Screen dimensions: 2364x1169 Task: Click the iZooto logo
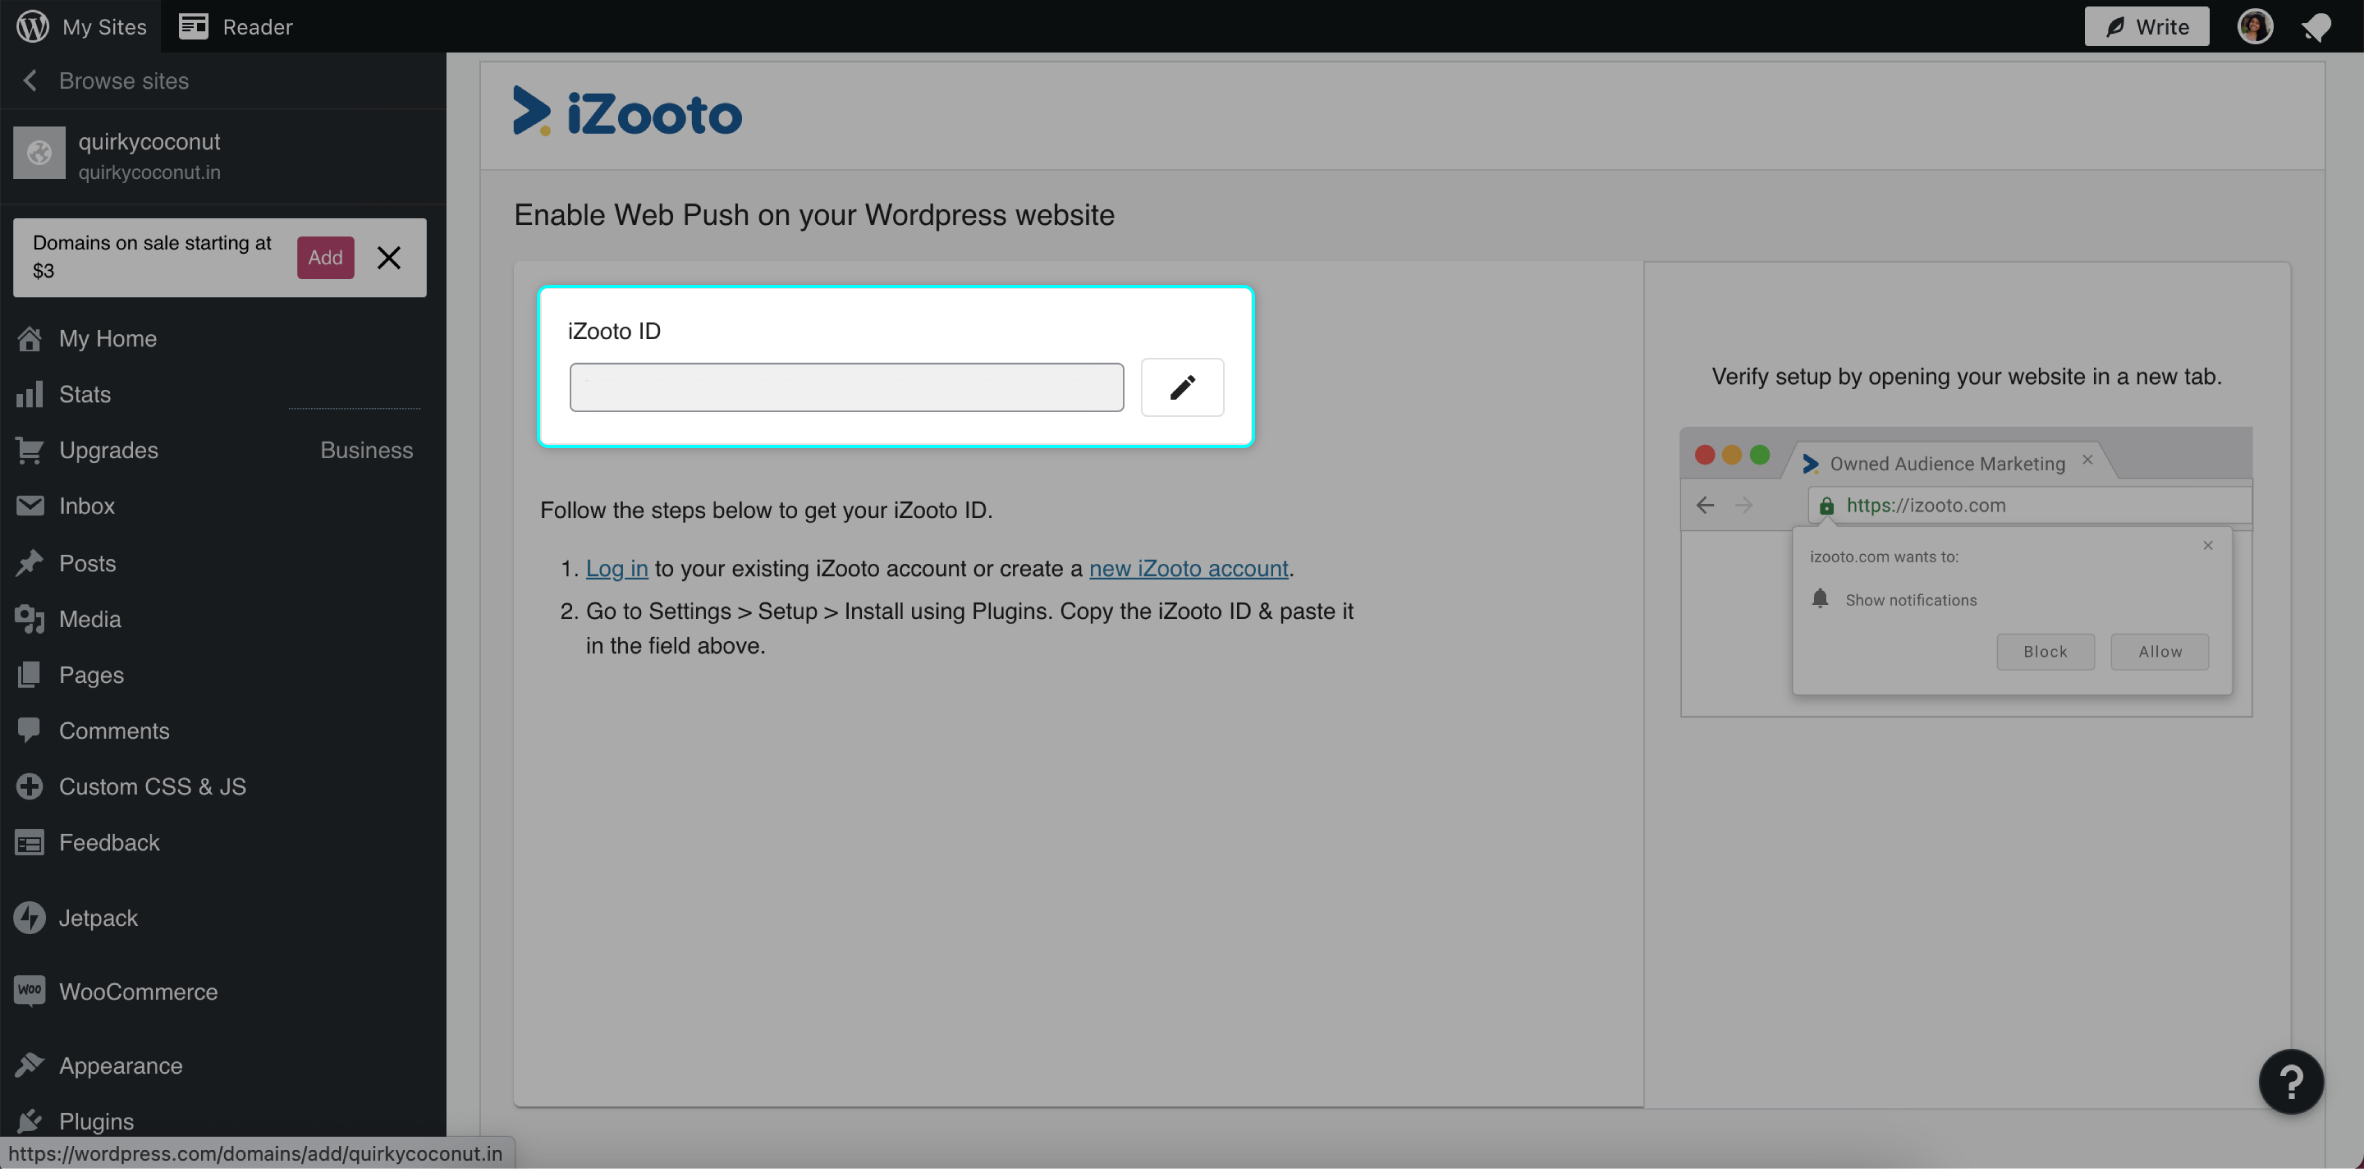click(x=627, y=112)
